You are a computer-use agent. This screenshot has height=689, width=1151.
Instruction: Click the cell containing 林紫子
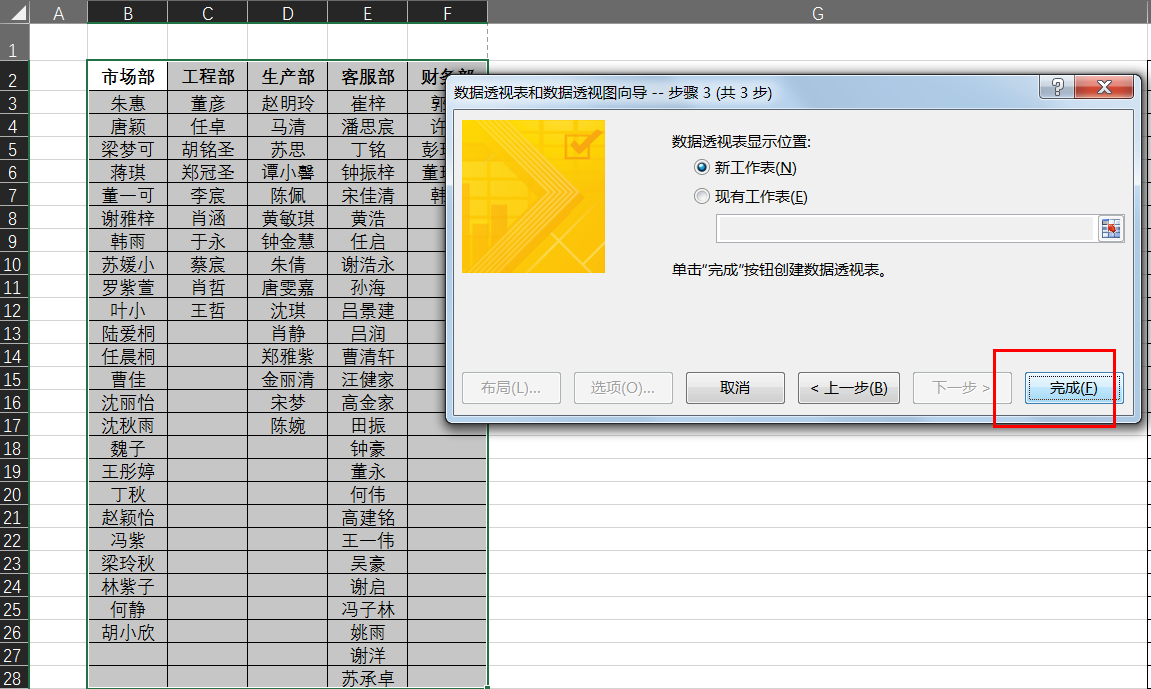(x=128, y=586)
